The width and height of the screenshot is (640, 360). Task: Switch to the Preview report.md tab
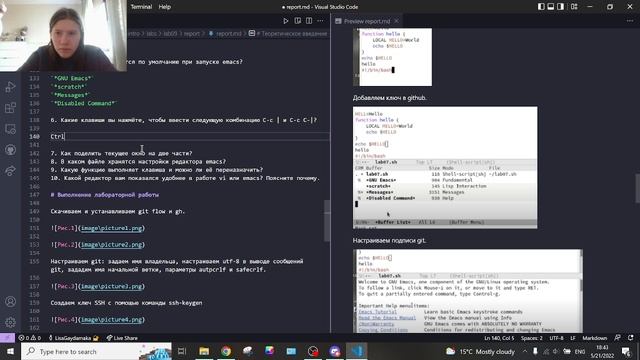[367, 21]
